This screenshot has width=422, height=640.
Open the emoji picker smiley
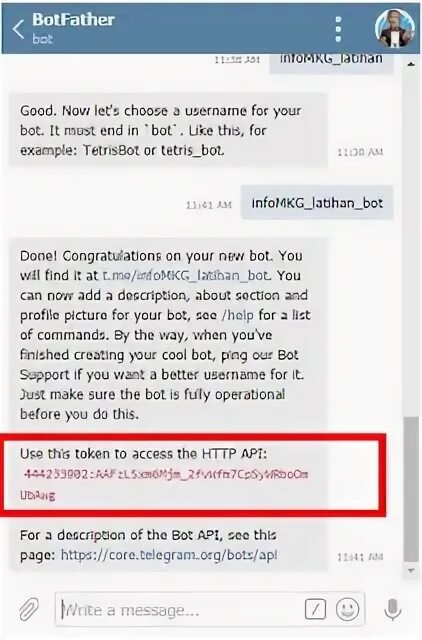347,609
